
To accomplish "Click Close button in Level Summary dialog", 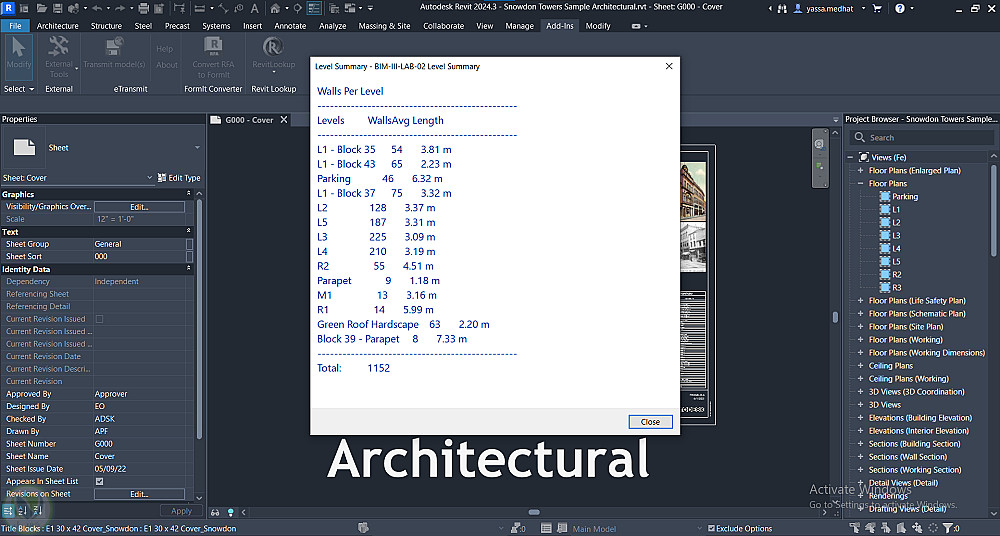I will point(651,422).
